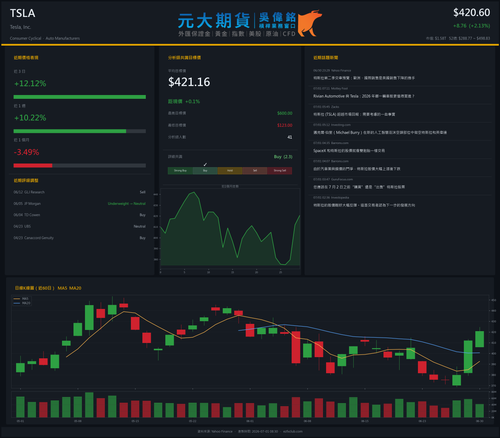500x438 pixels.
Task: Click the Consumer Cyclical · Auto Manufacturers line
Action: (x=45, y=38)
